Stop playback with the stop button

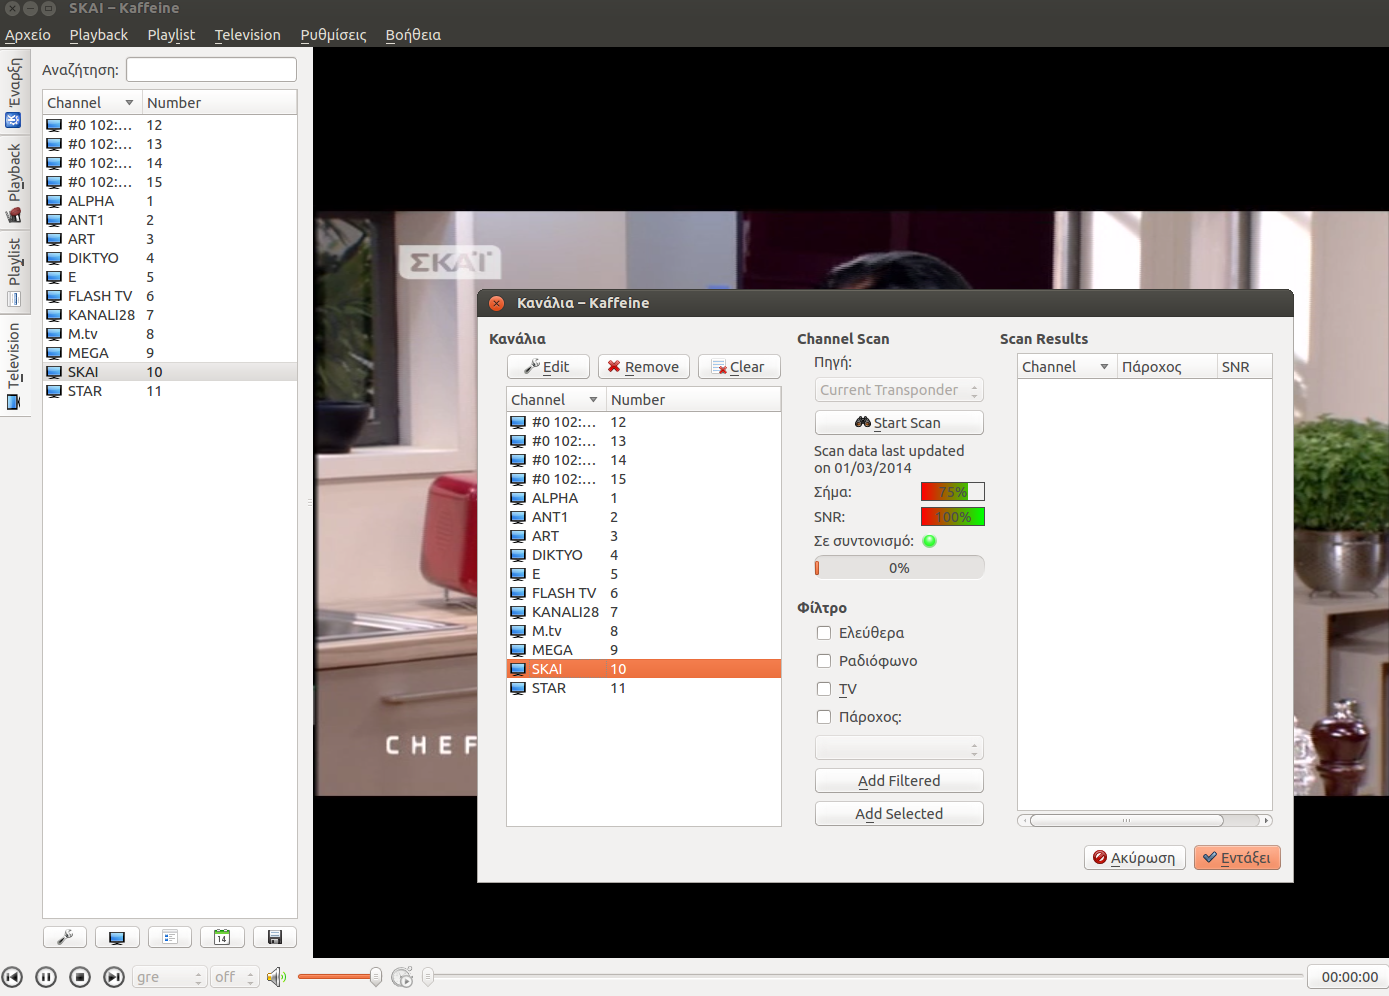click(80, 977)
